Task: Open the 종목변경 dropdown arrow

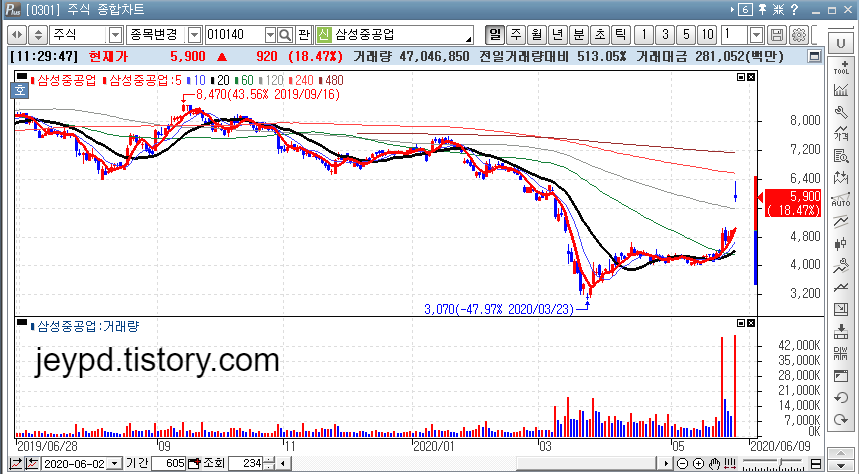Action: coord(194,35)
